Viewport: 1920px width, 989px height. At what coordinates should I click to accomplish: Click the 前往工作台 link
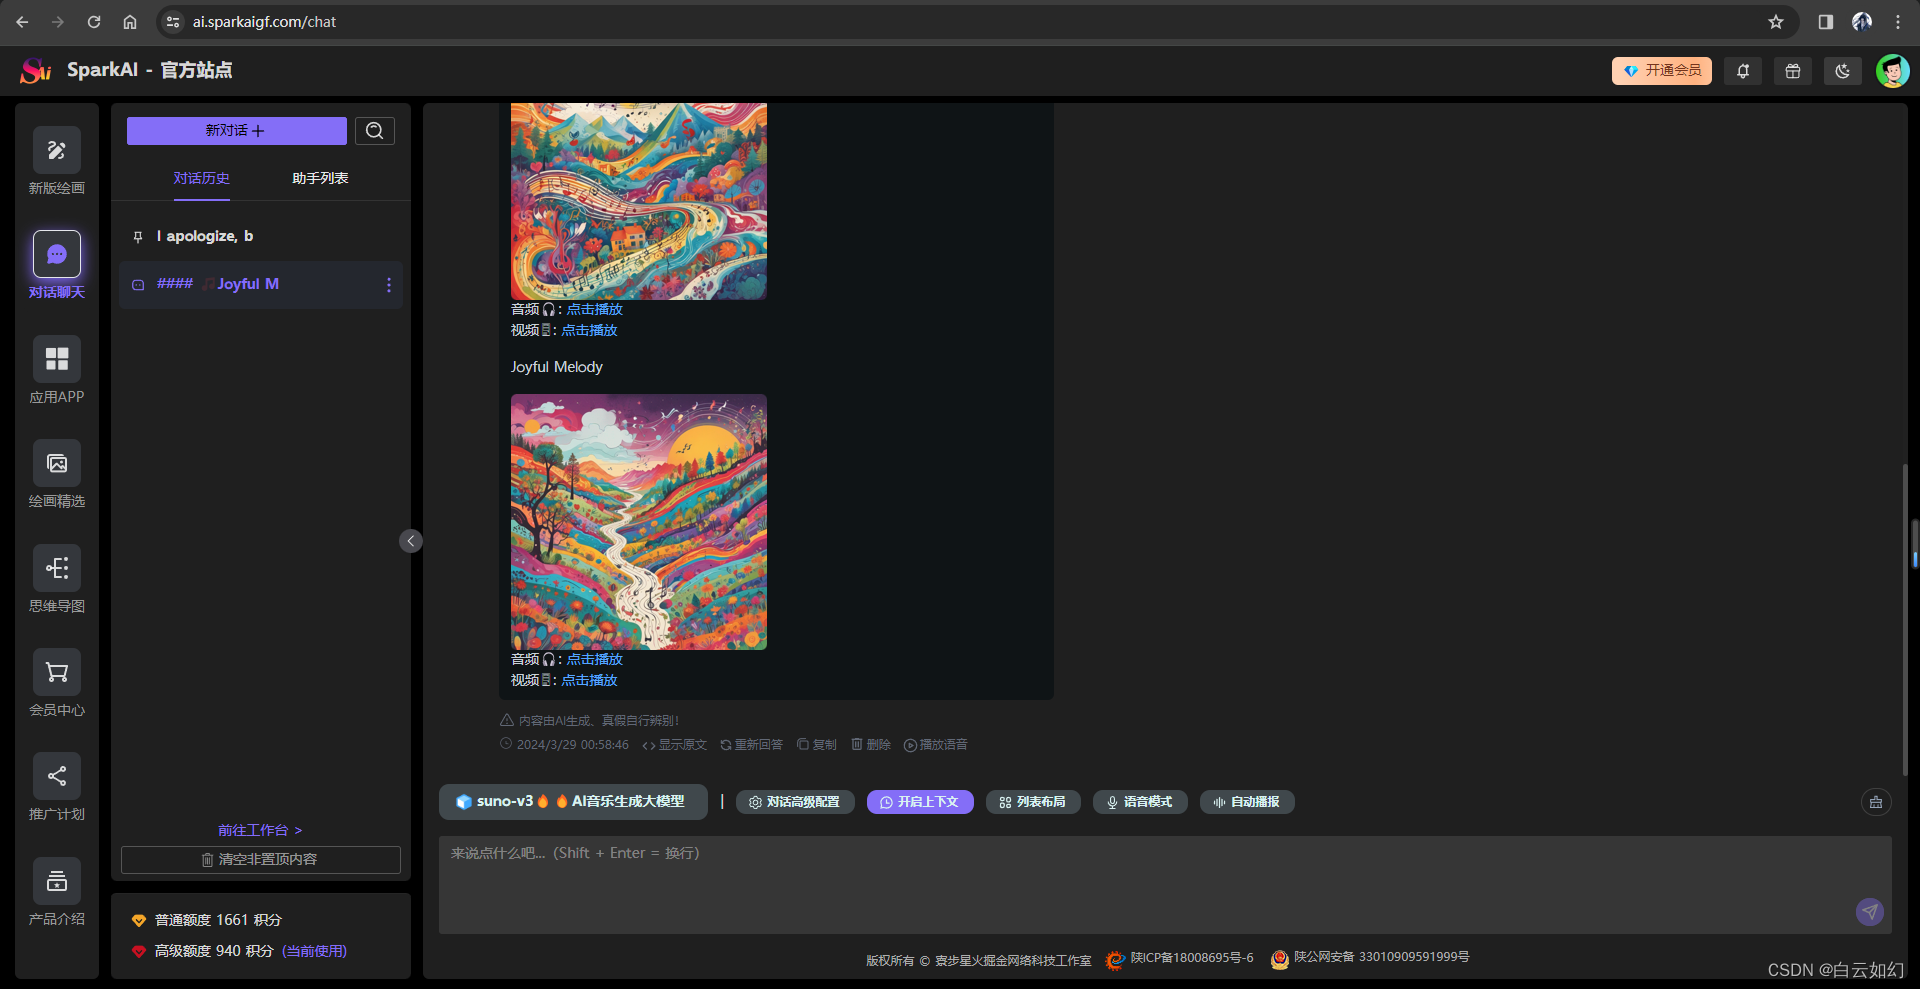[260, 830]
